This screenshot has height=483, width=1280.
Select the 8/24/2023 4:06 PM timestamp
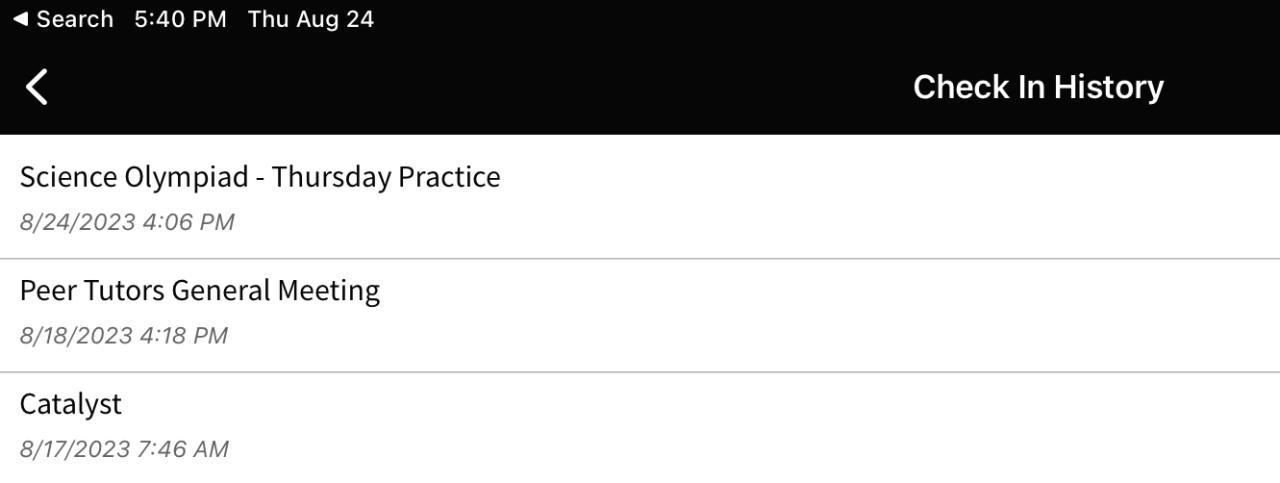point(127,222)
